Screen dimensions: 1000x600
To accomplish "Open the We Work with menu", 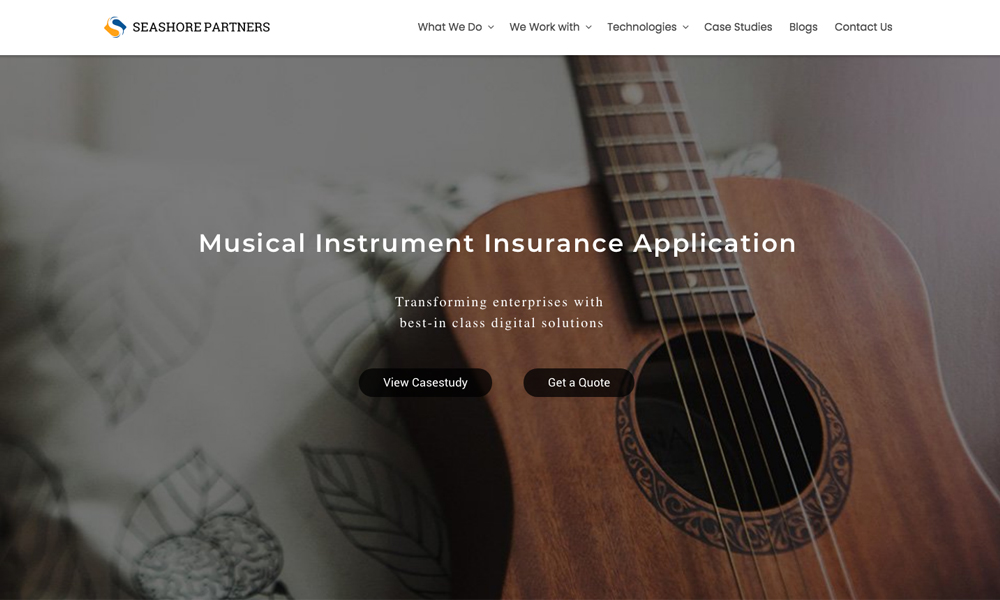I will click(x=544, y=27).
